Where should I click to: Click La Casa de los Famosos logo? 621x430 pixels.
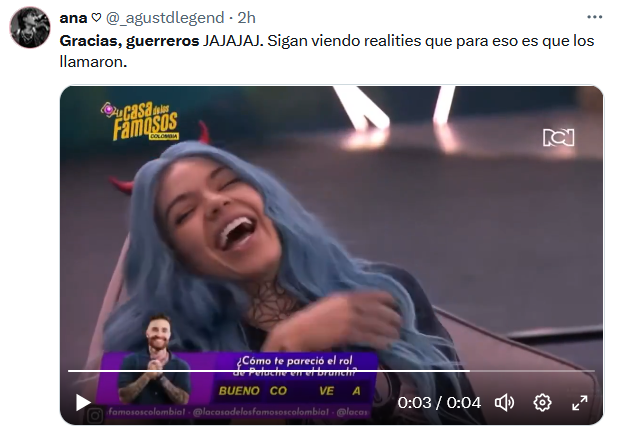(x=141, y=121)
